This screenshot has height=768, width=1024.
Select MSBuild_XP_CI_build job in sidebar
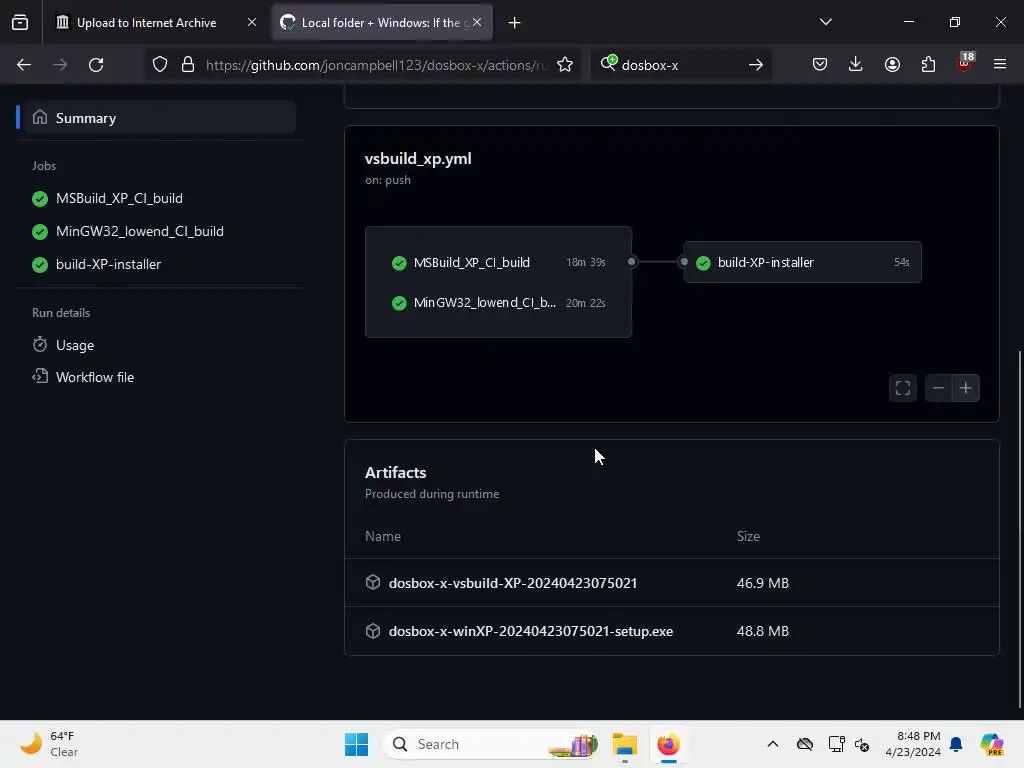(x=119, y=199)
